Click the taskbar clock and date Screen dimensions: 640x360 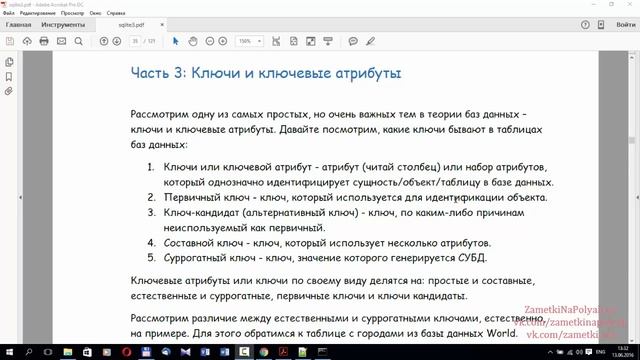[623, 352]
